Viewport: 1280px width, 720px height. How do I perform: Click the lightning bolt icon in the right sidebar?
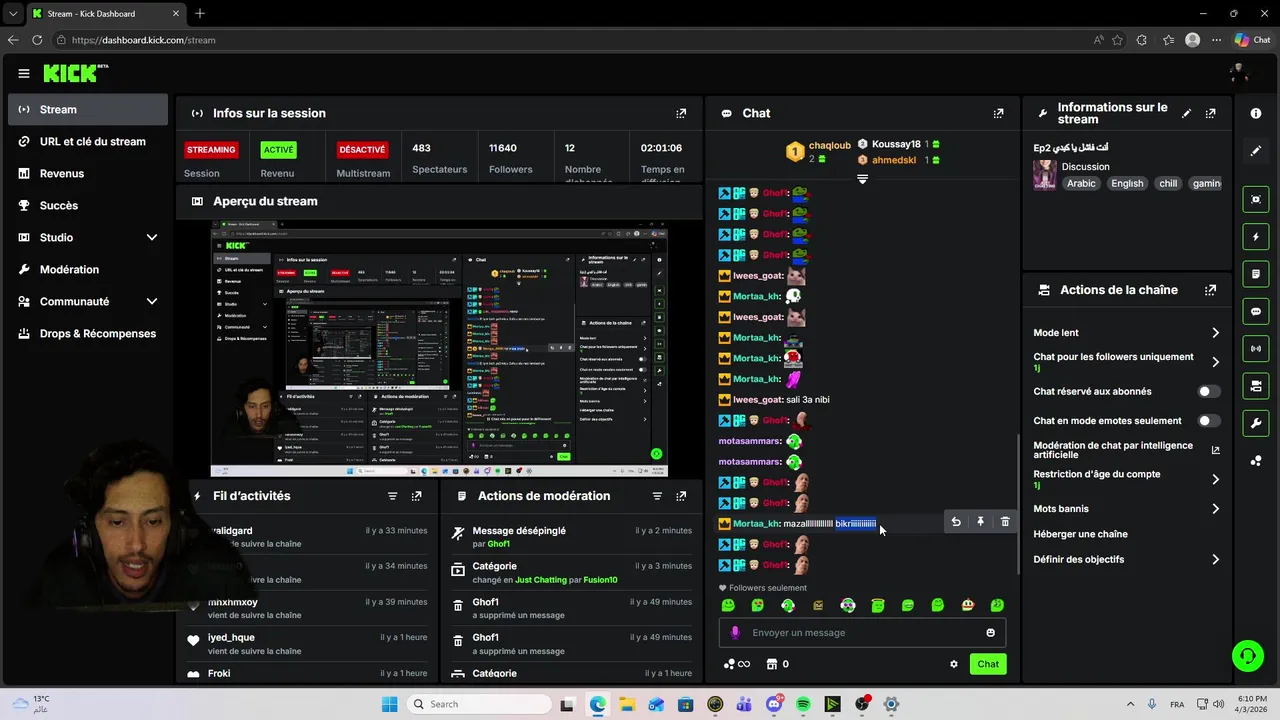1256,237
